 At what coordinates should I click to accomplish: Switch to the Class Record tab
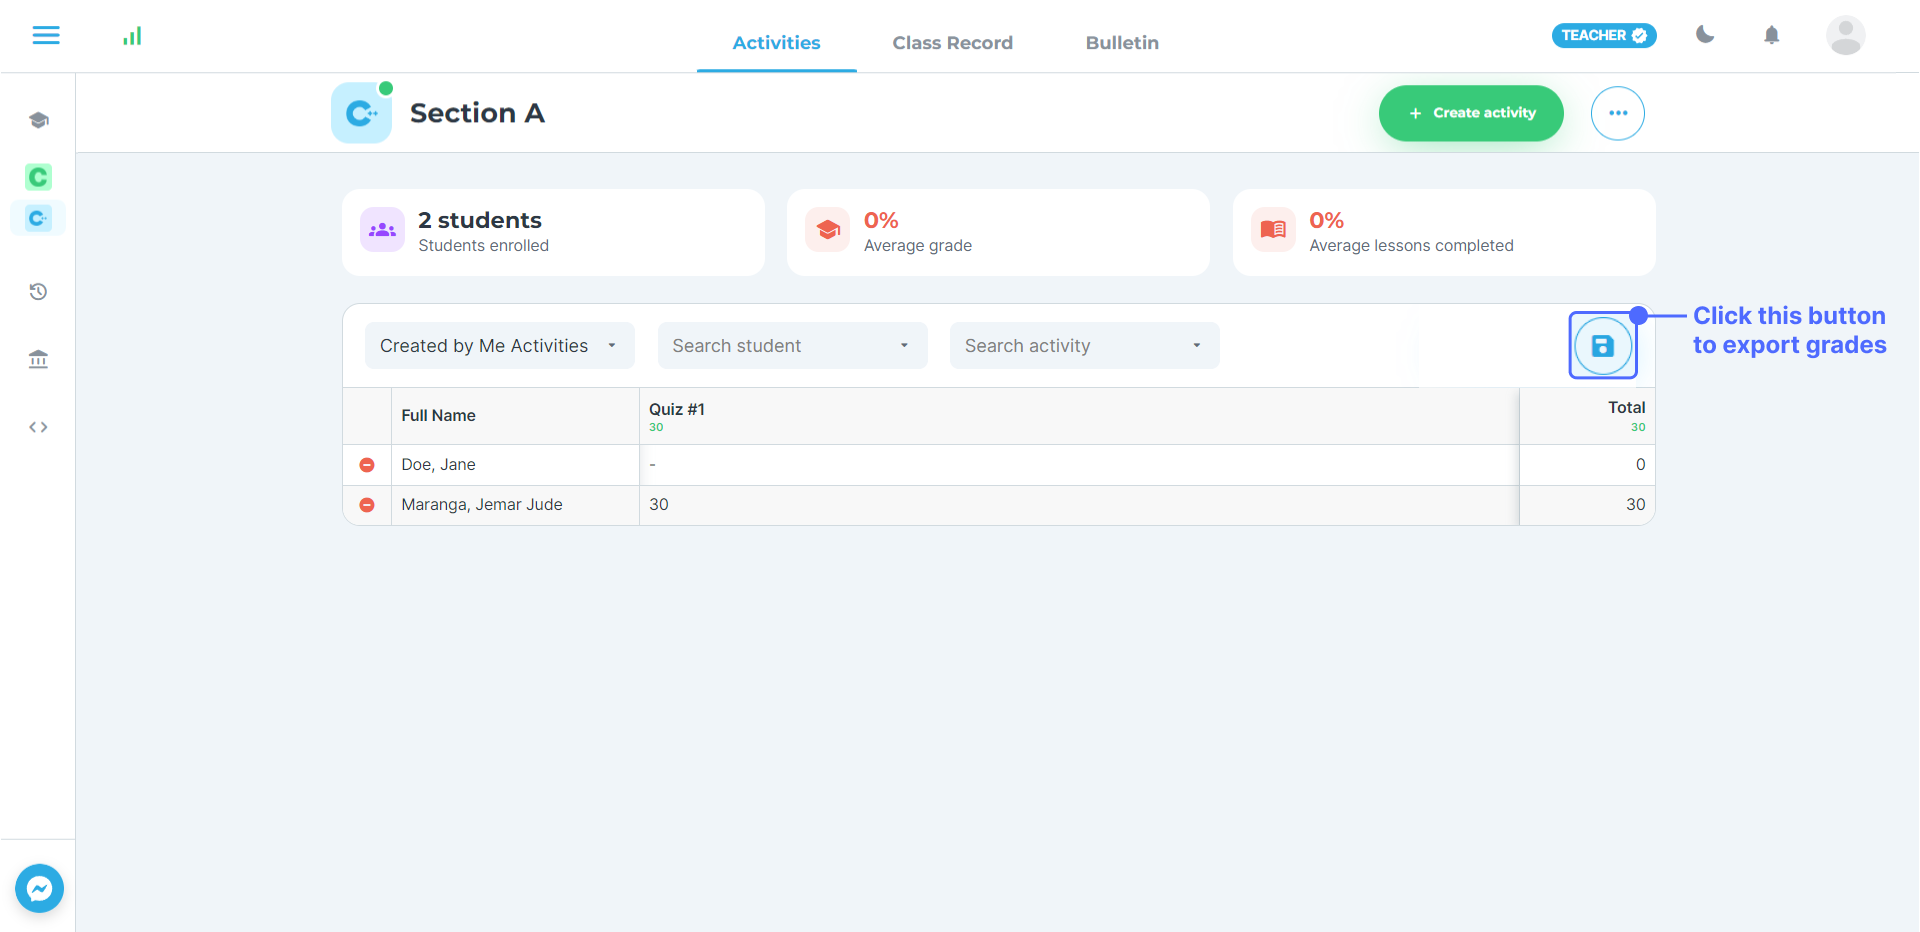(x=952, y=43)
